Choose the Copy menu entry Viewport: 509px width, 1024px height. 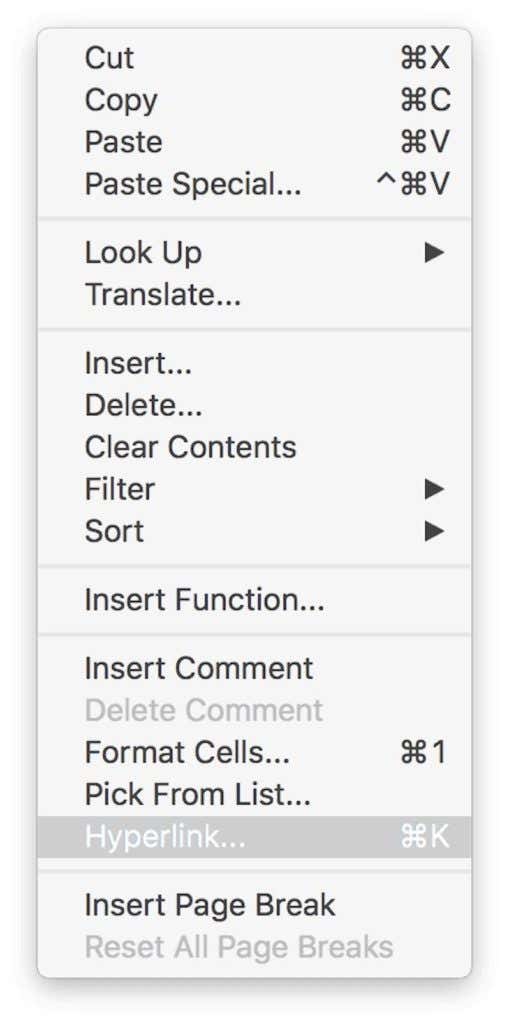pyautogui.click(x=254, y=100)
